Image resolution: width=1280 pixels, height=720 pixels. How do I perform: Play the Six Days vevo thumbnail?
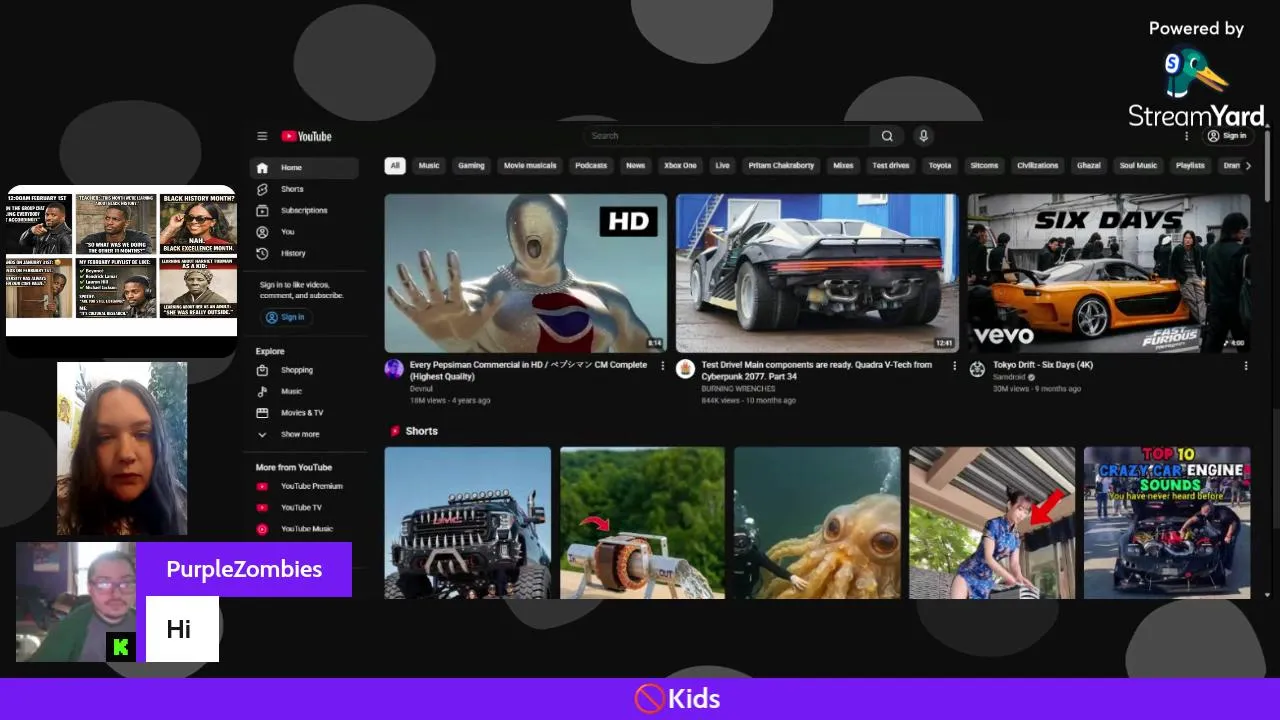(x=1109, y=273)
